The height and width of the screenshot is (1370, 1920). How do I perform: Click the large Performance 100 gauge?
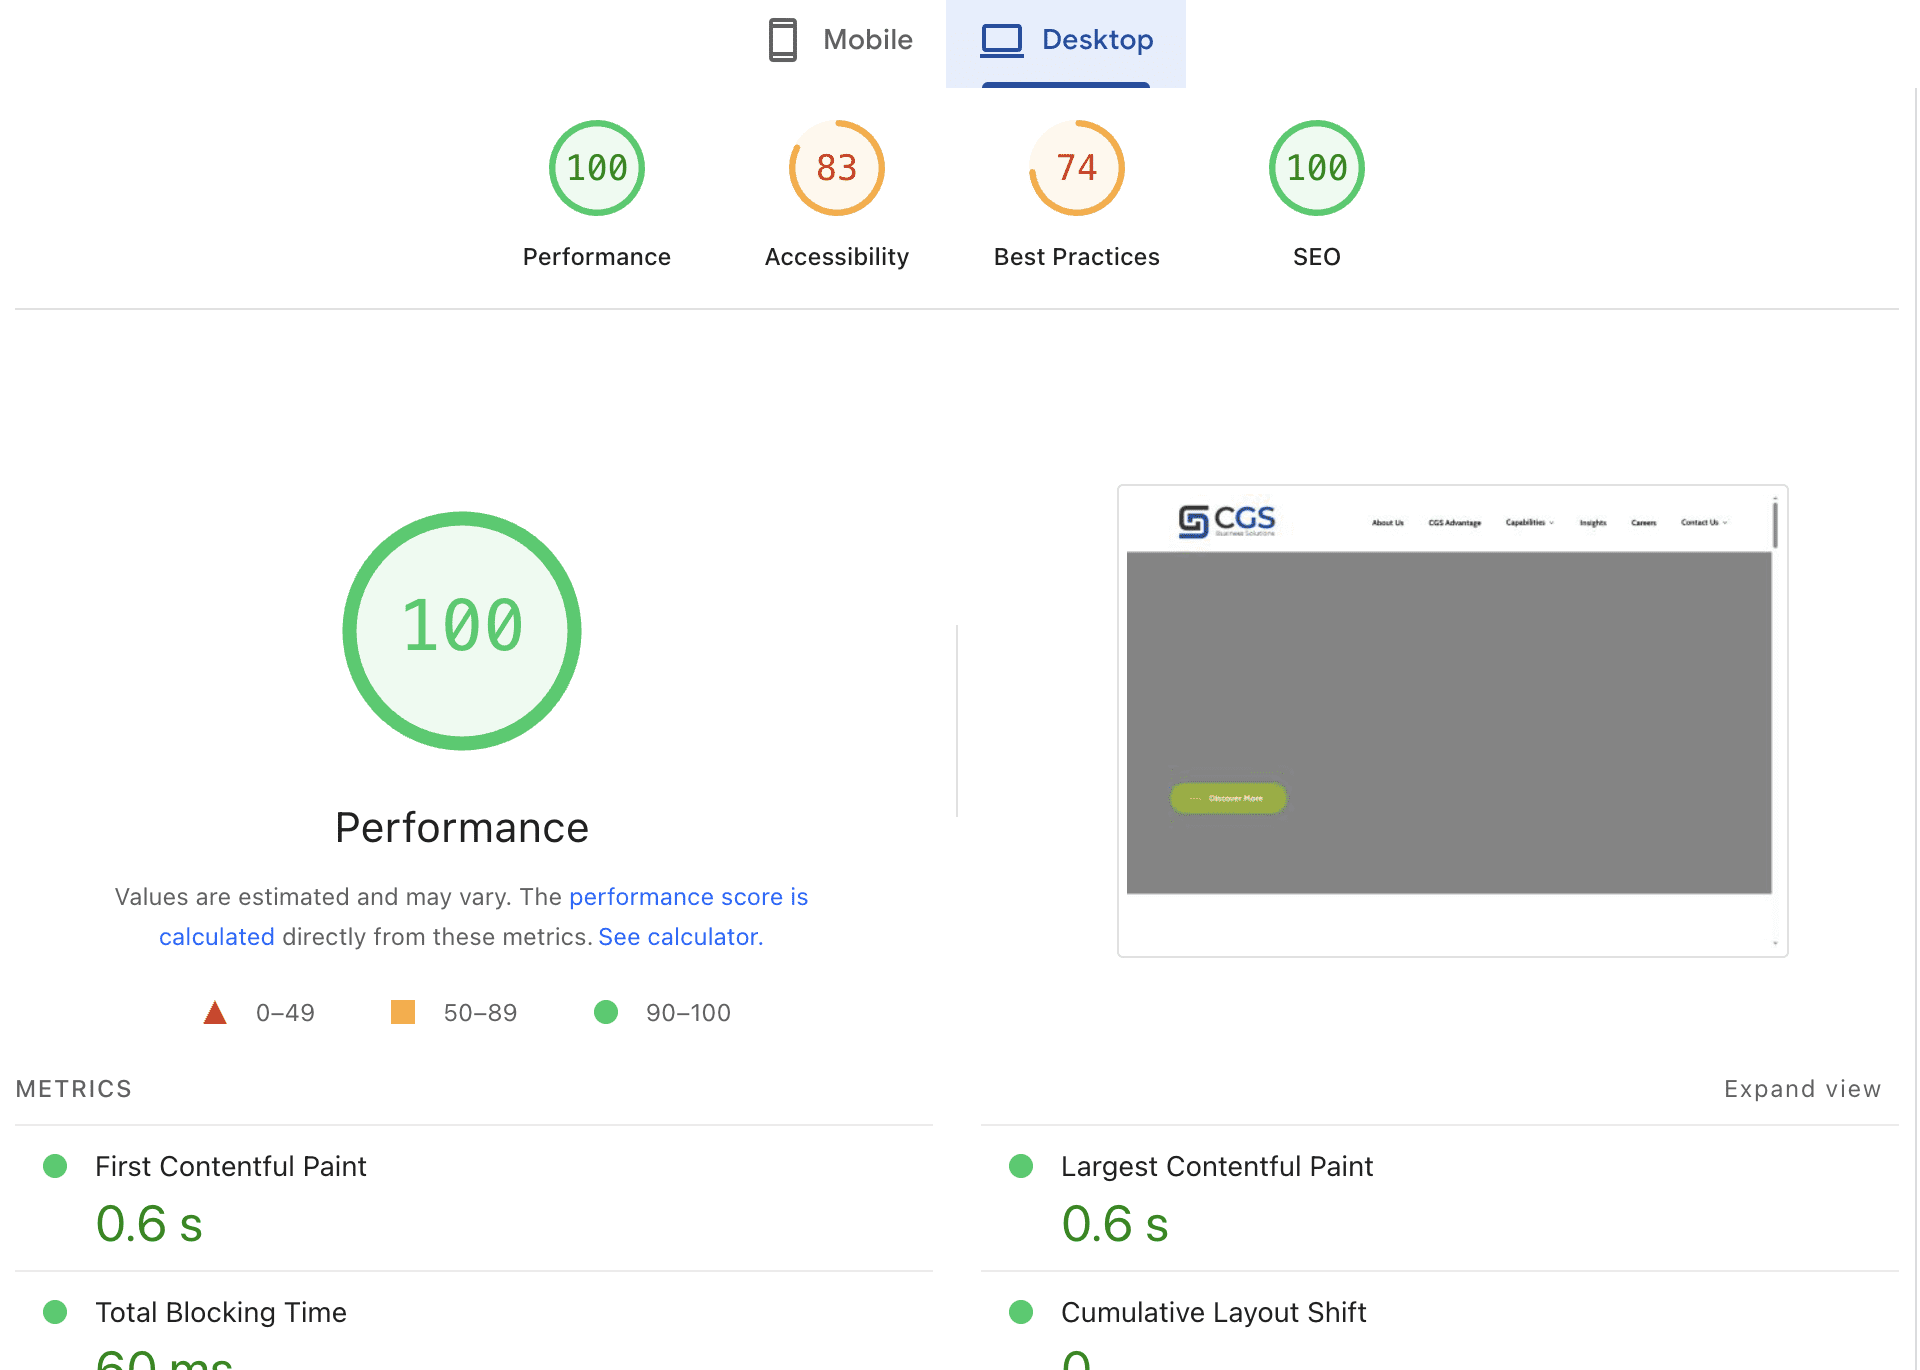(x=462, y=630)
